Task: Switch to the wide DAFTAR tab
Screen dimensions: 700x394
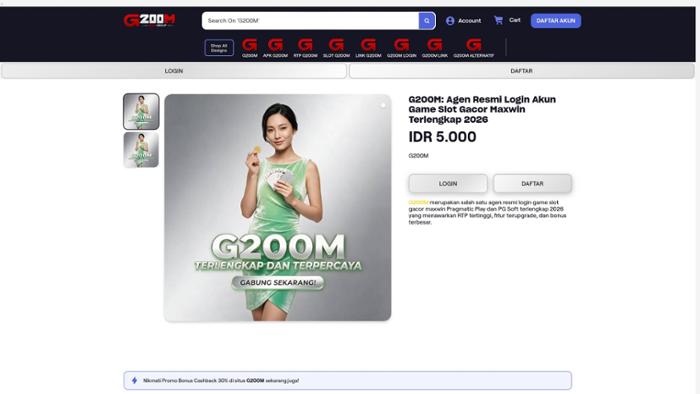Action: pyautogui.click(x=521, y=71)
